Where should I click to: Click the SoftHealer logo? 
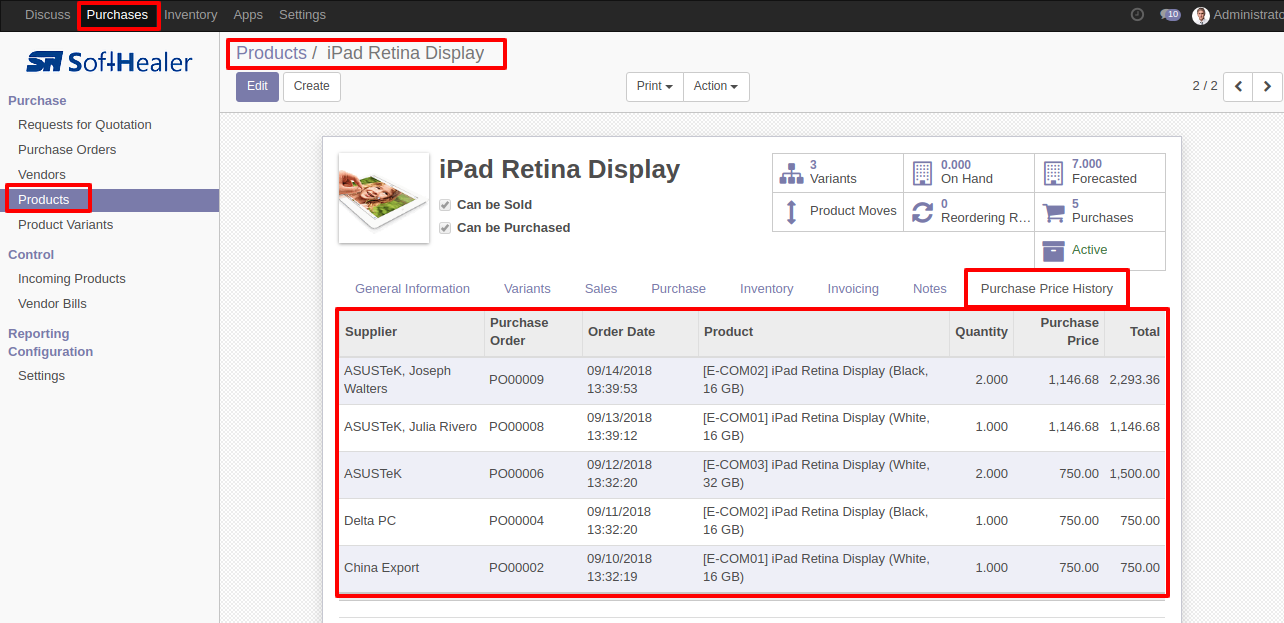(x=109, y=62)
